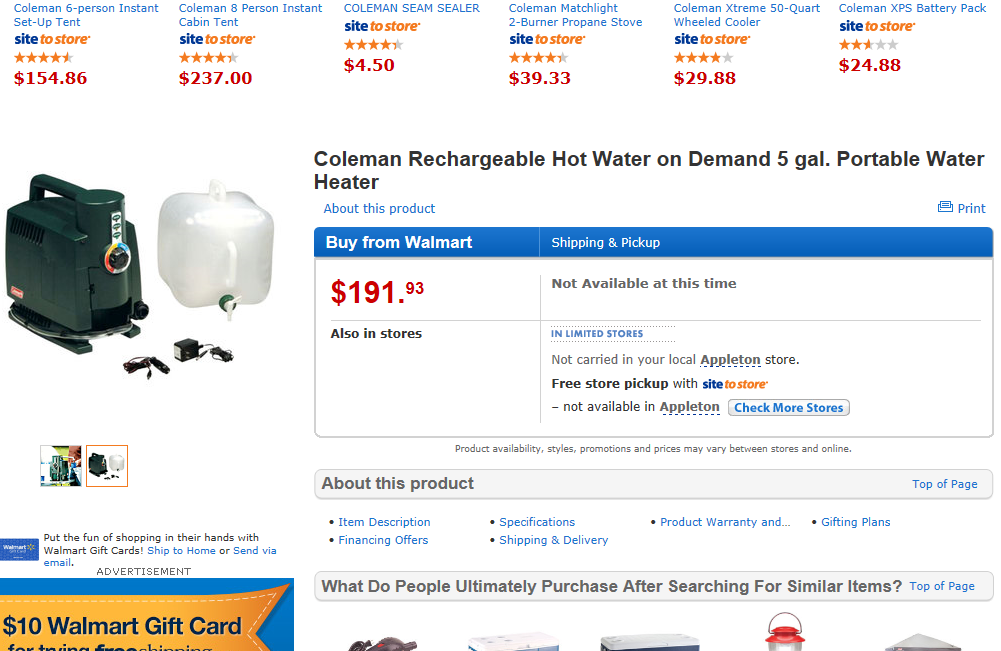Select the second water heater thumbnail
Viewport: 1001px width, 651px height.
click(x=107, y=466)
